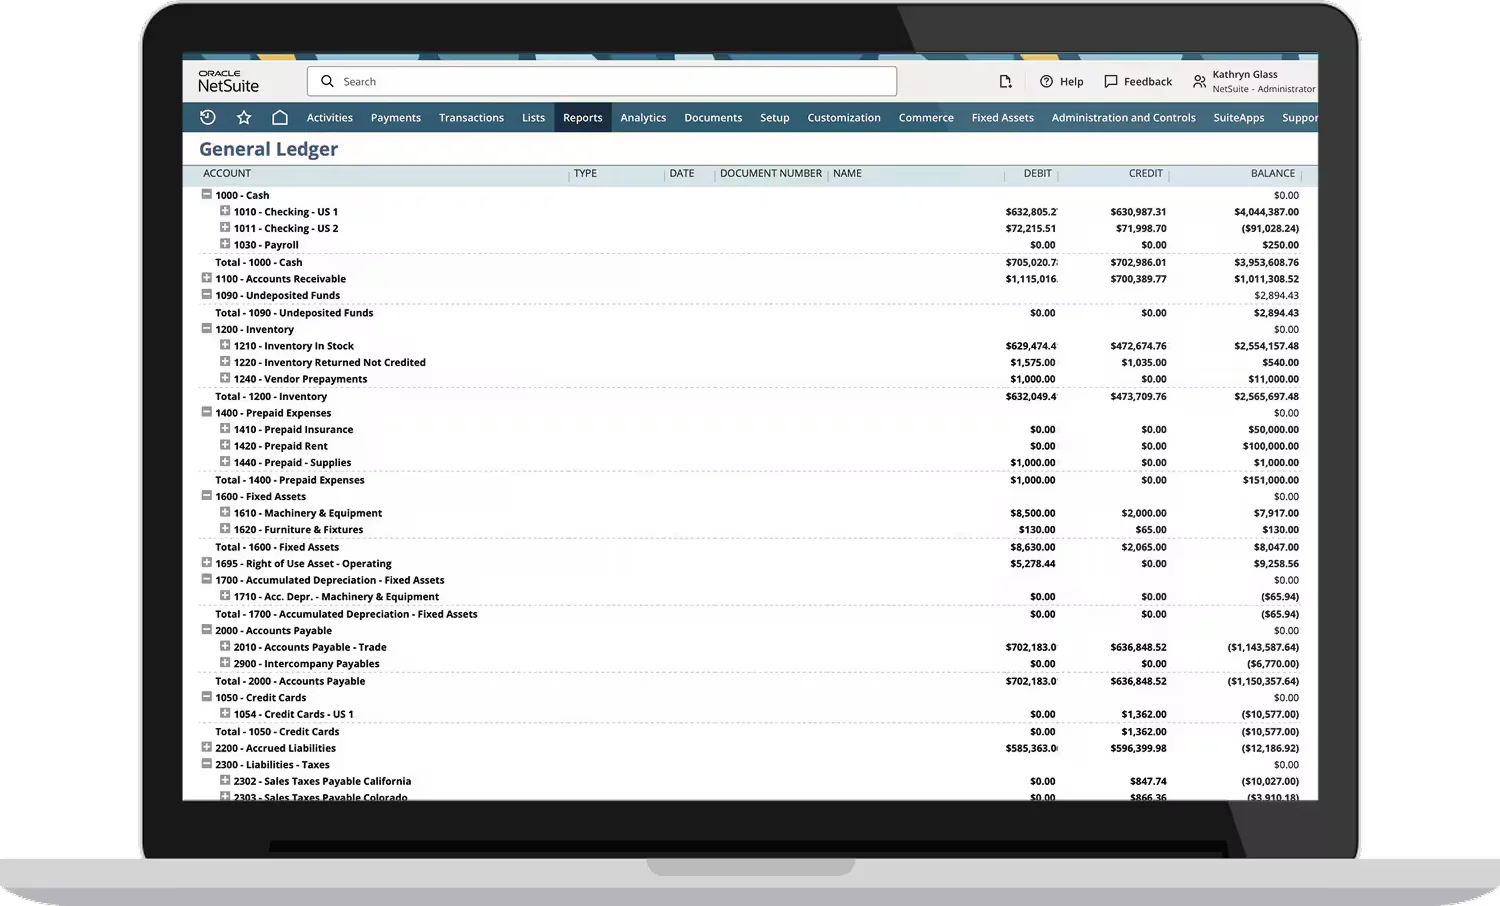Open the Activities menu
The image size is (1500, 906).
(330, 117)
